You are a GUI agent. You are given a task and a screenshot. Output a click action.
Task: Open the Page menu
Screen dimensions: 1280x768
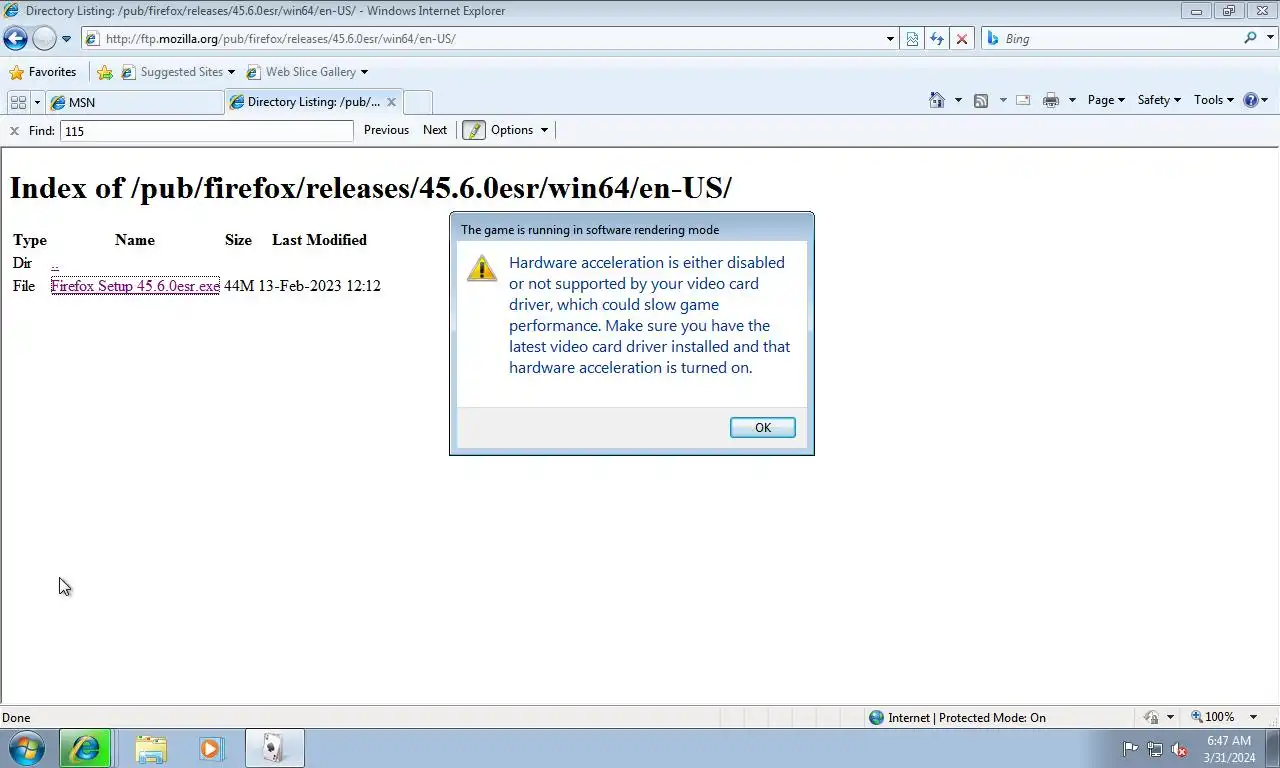tap(1106, 100)
